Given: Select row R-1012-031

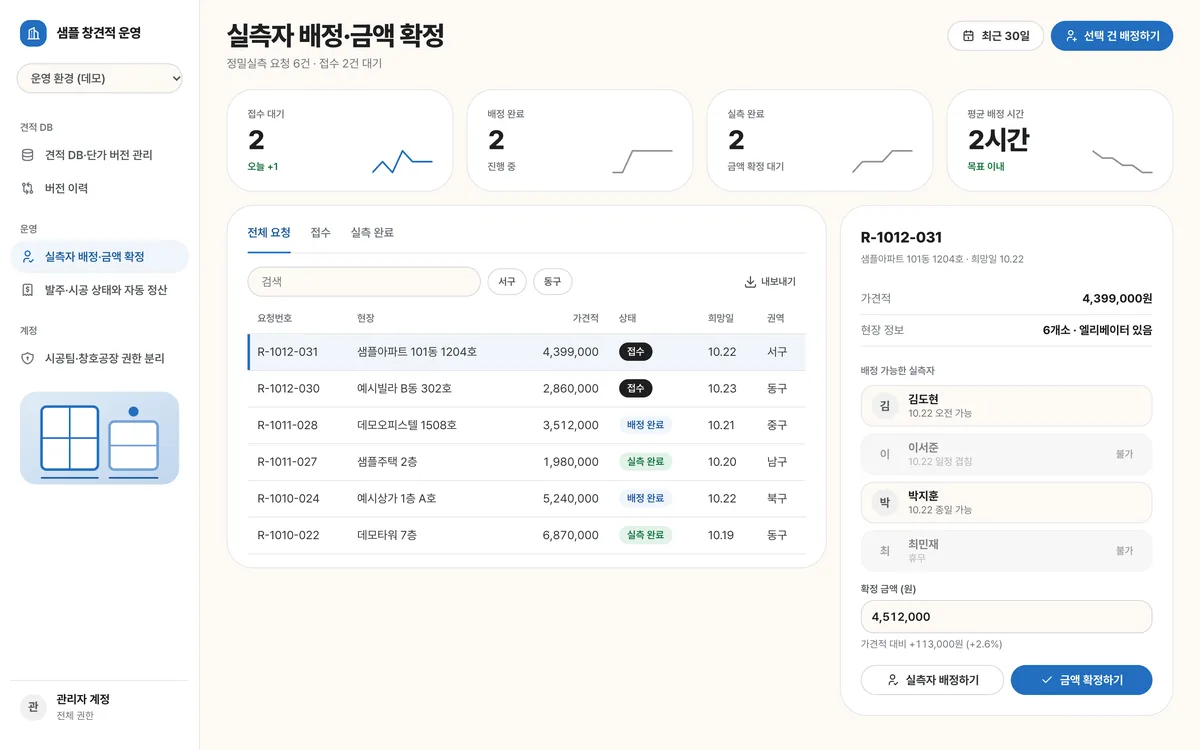Looking at the screenshot, I should click(x=527, y=352).
